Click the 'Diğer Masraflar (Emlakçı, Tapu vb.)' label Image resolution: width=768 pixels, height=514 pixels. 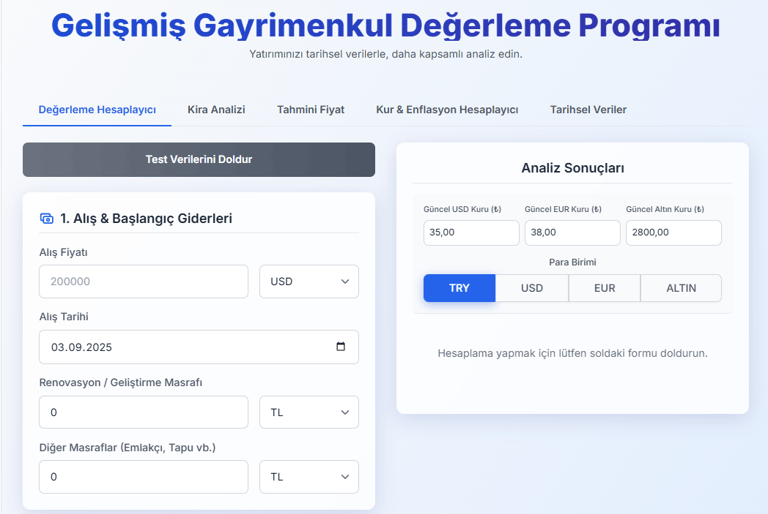pos(127,447)
